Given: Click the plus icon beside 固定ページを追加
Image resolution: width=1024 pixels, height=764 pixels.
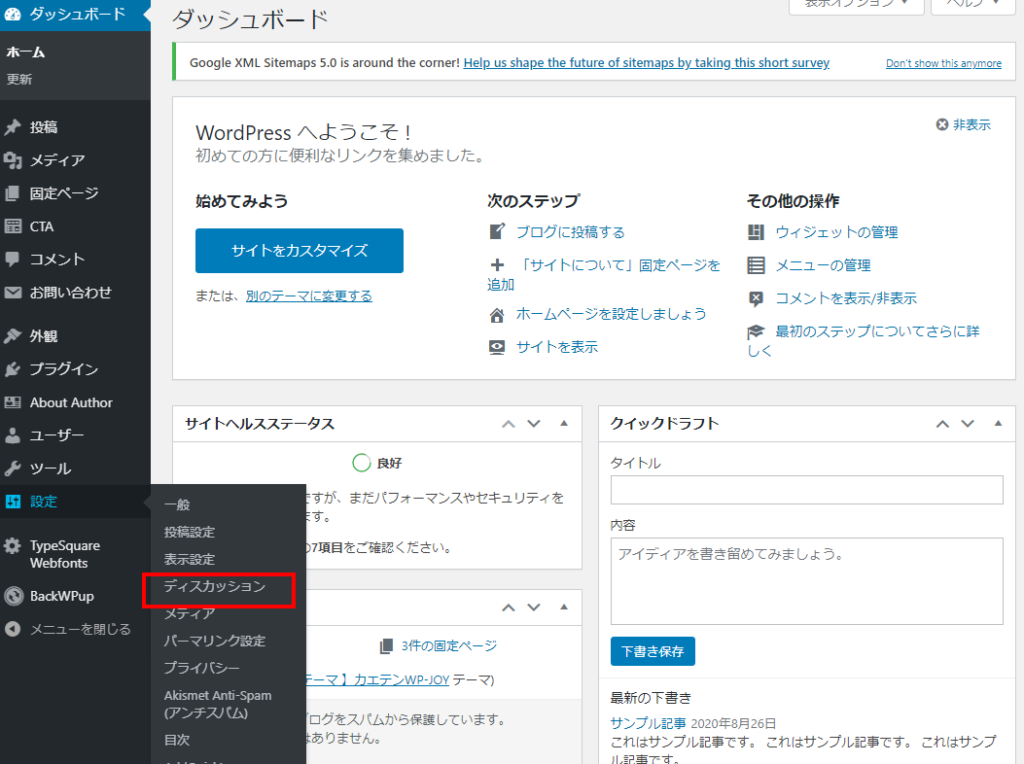Looking at the screenshot, I should click(497, 265).
